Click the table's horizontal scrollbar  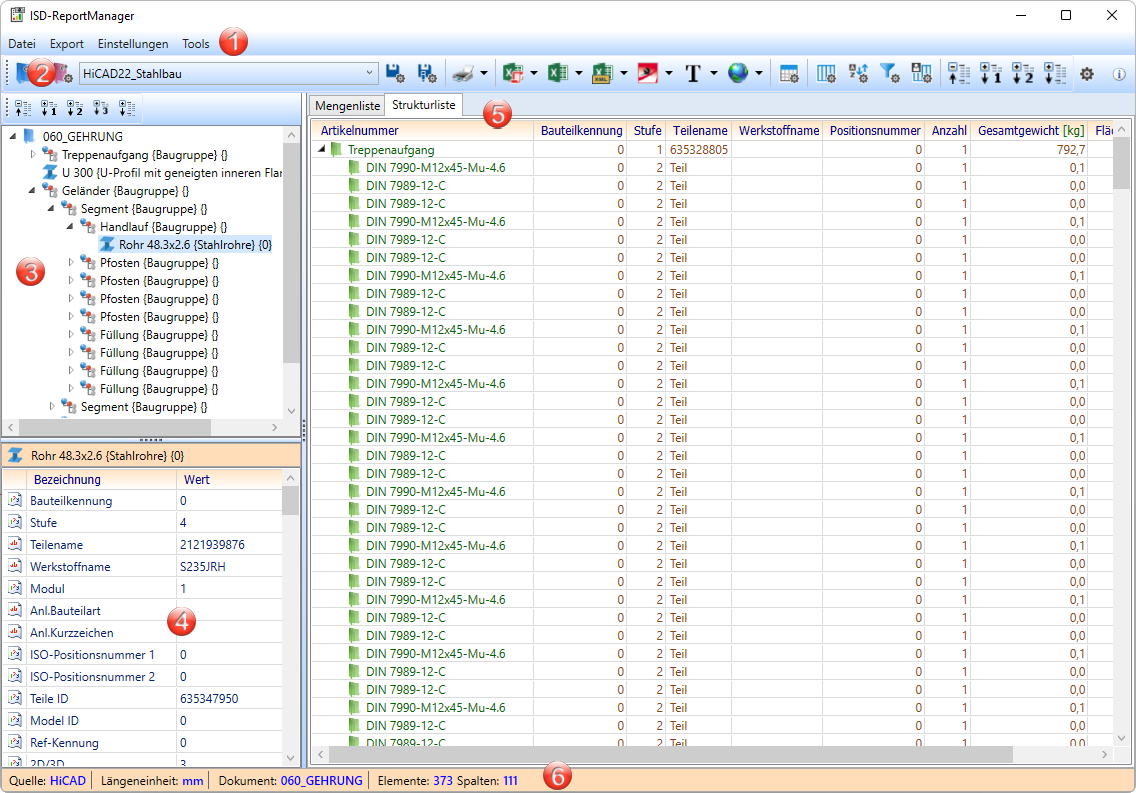pos(670,754)
